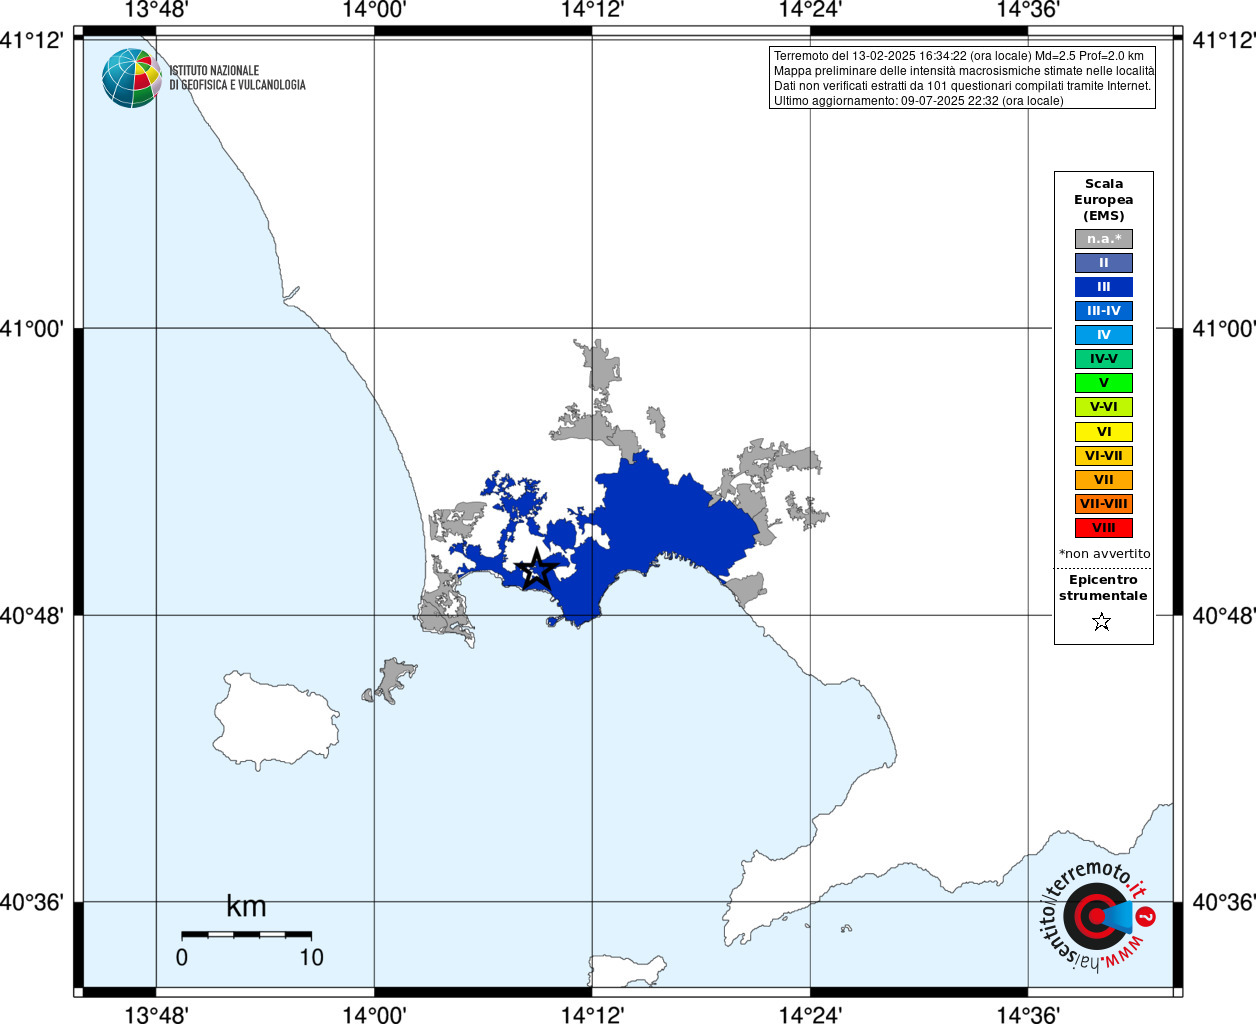Click the large blue intensity III Naples area
Screen dimensions: 1256x1024
click(660, 520)
